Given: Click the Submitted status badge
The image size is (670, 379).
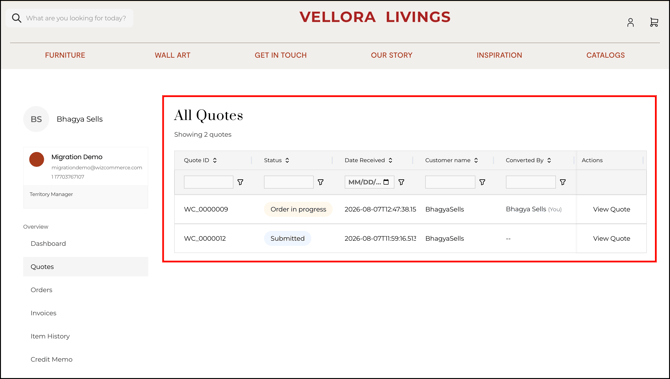Looking at the screenshot, I should pos(288,238).
